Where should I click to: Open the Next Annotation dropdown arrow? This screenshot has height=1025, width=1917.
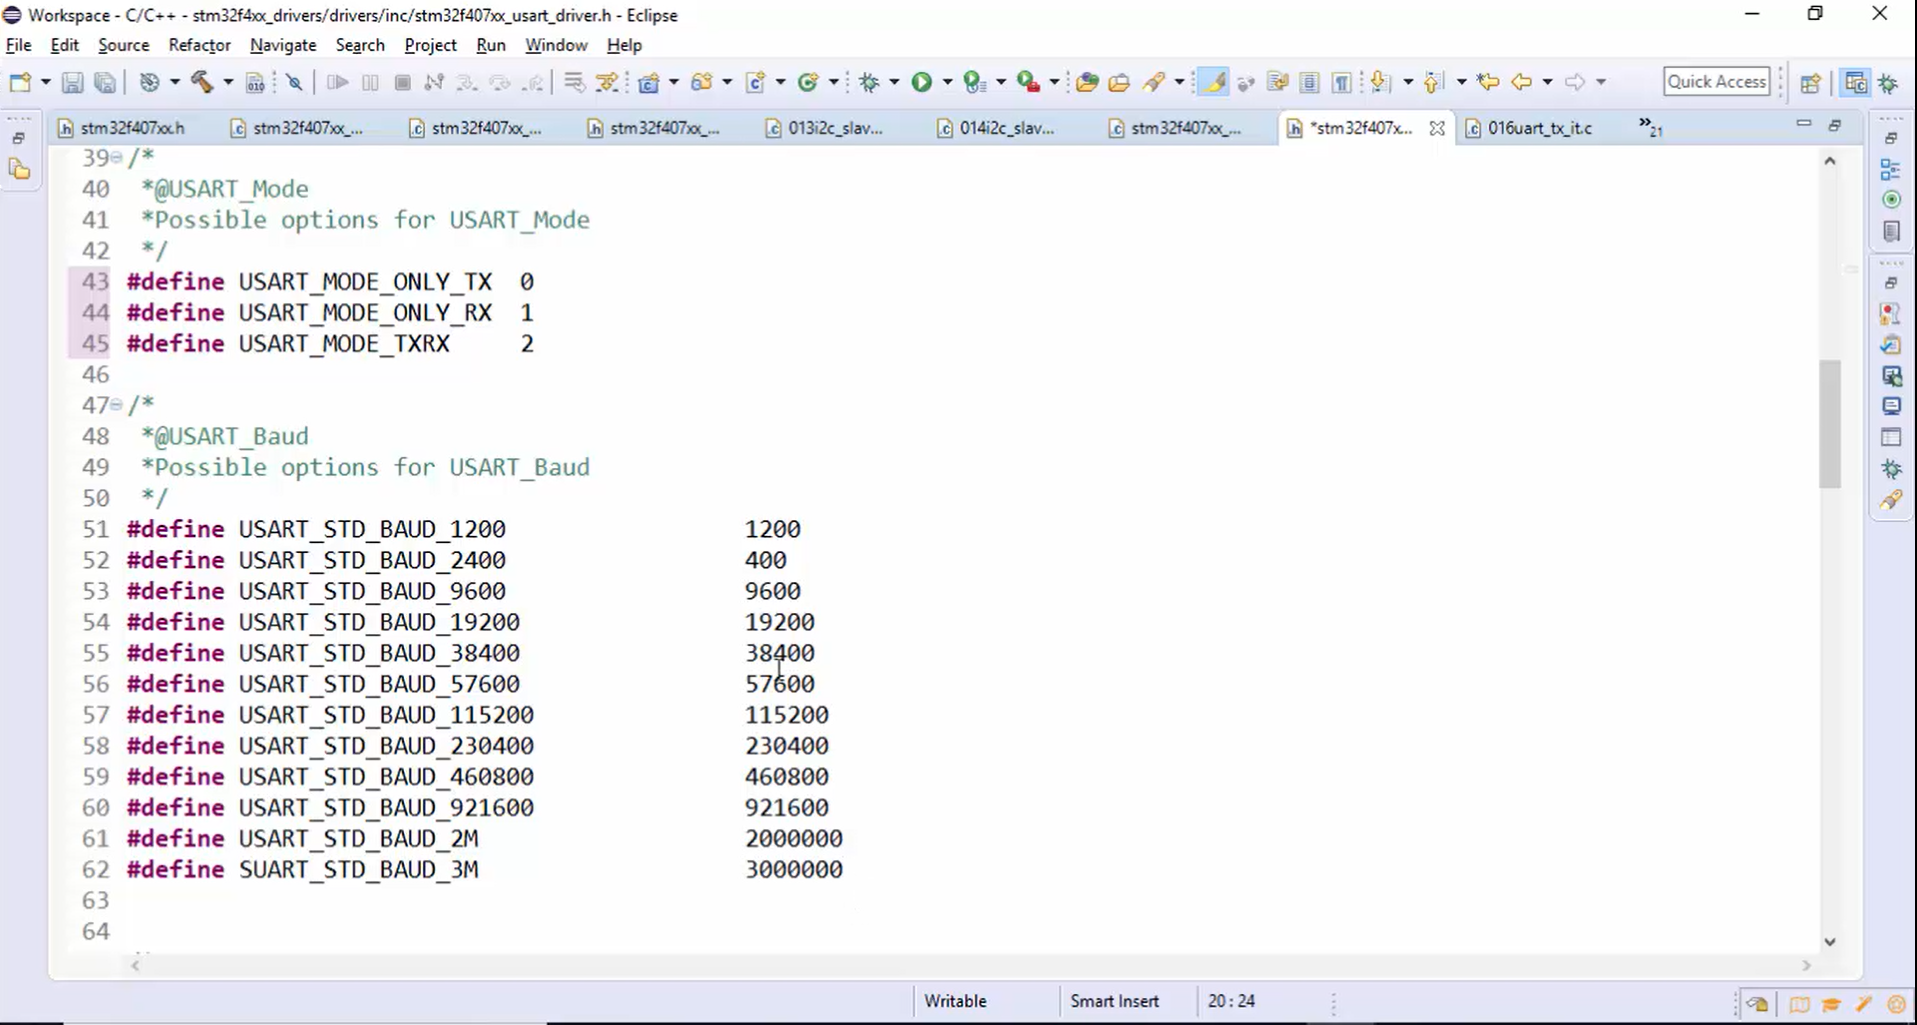(x=1407, y=82)
